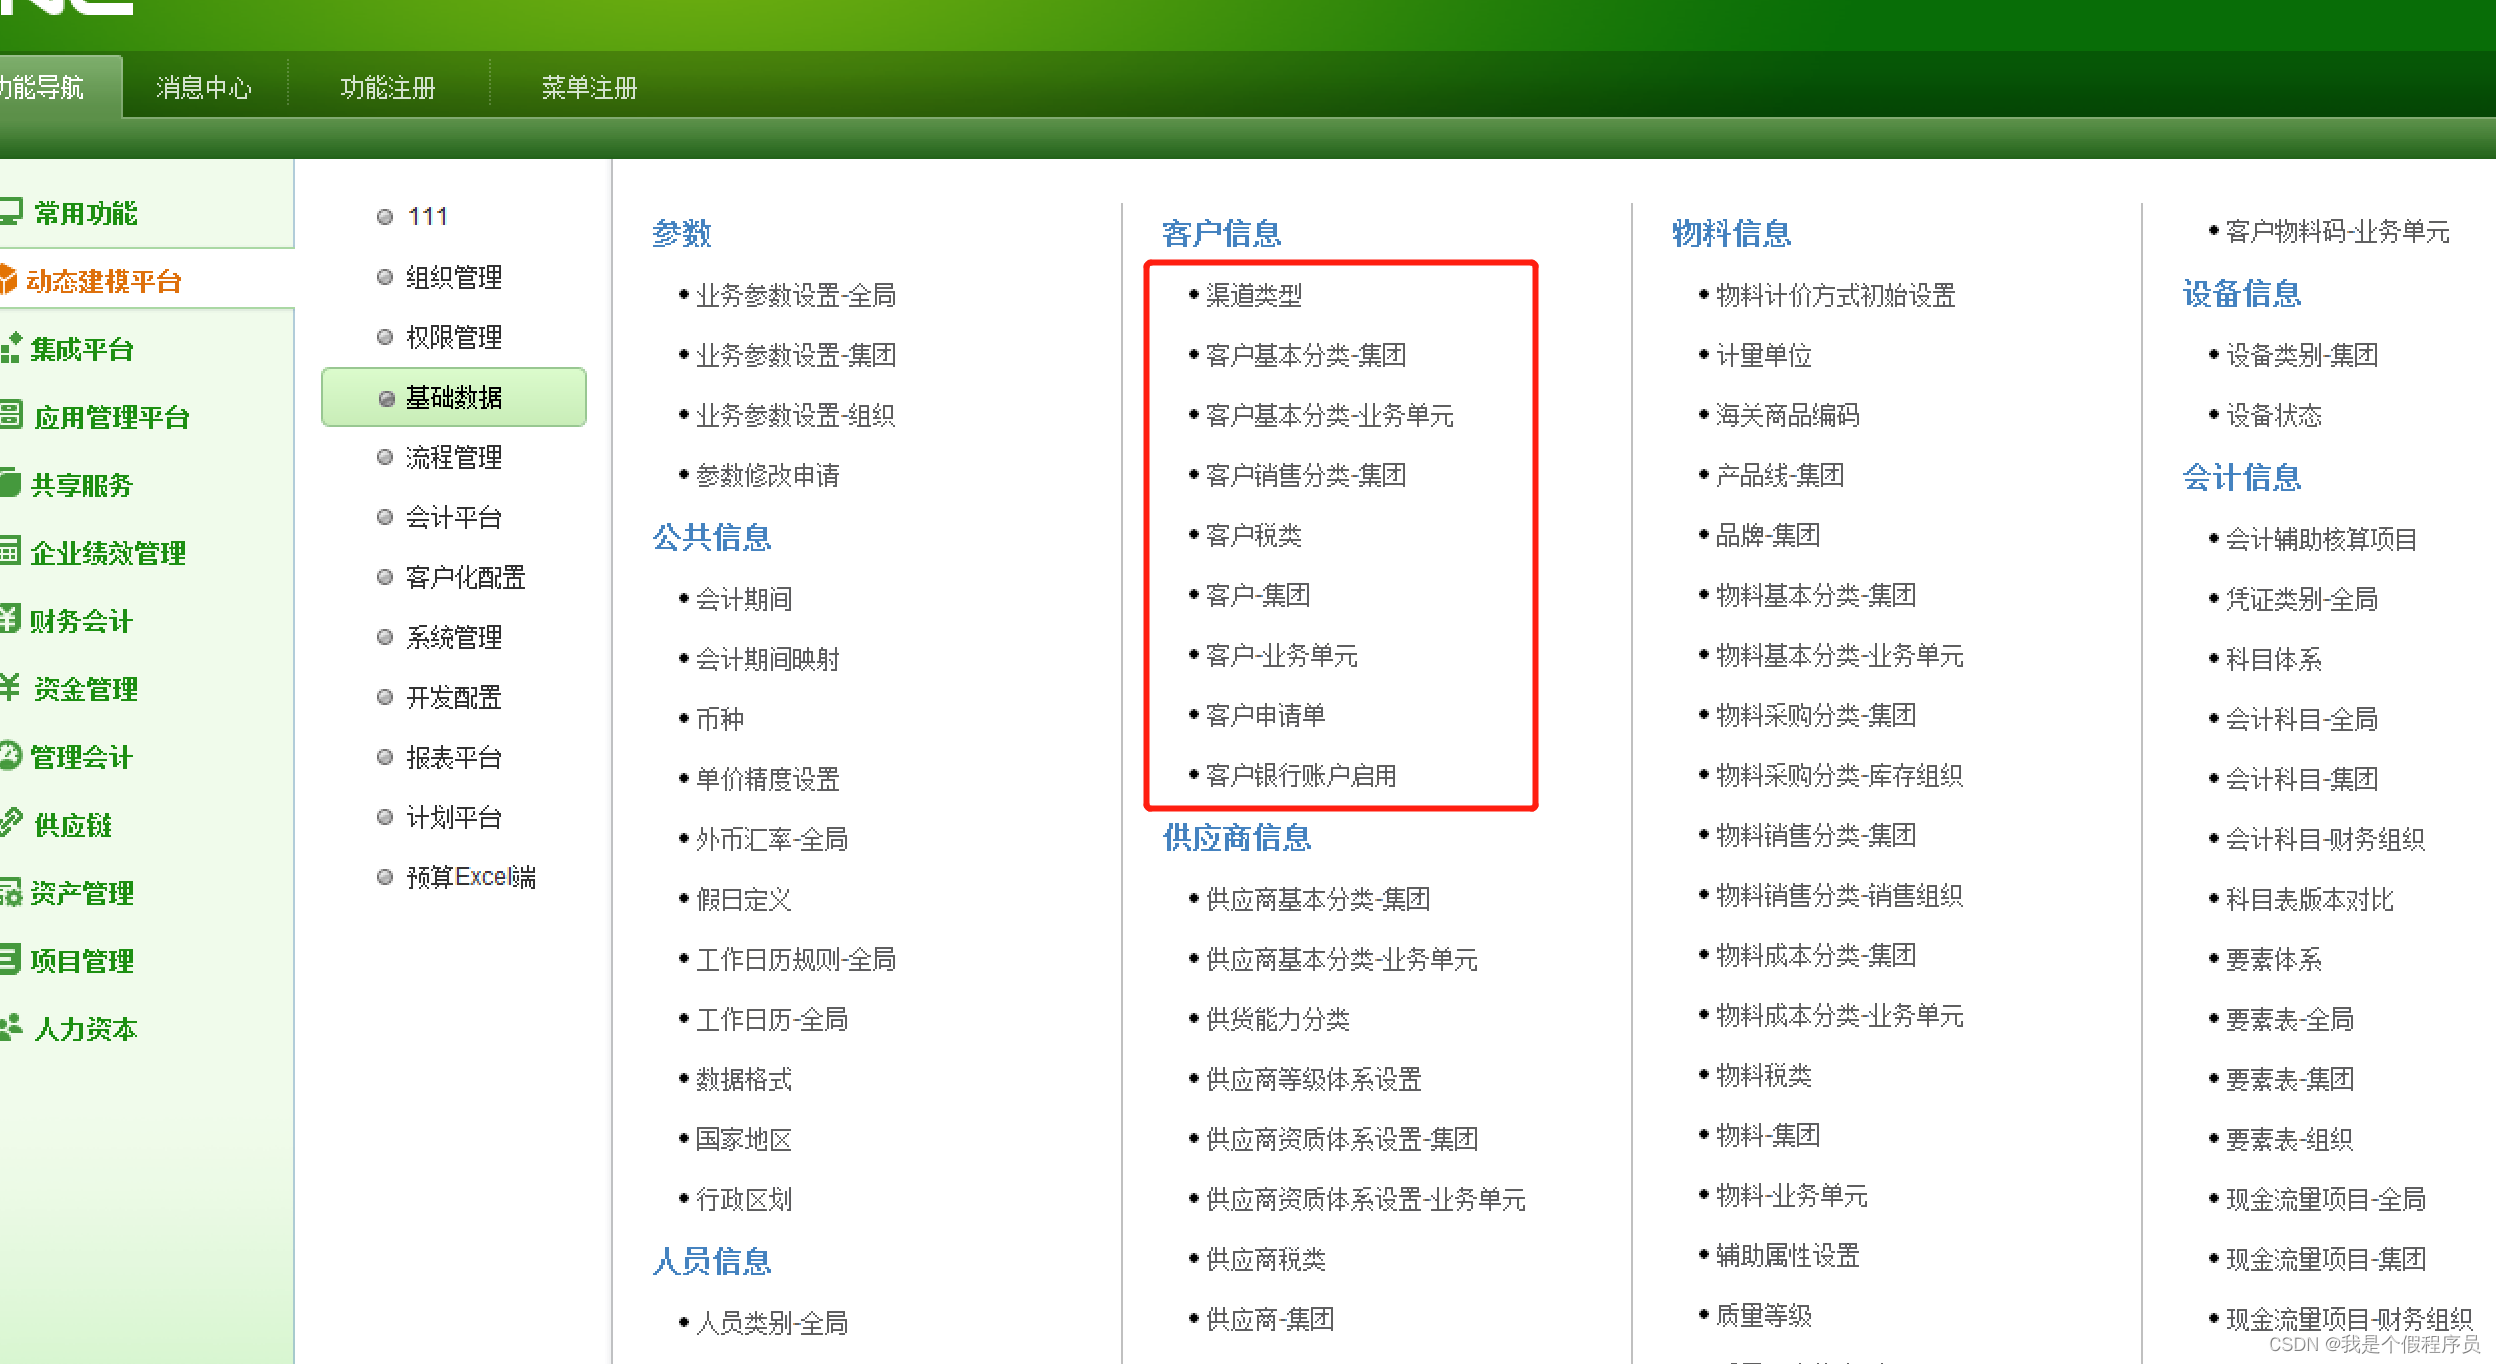
Task: Click the 物料信息 section heading
Action: click(x=1732, y=233)
